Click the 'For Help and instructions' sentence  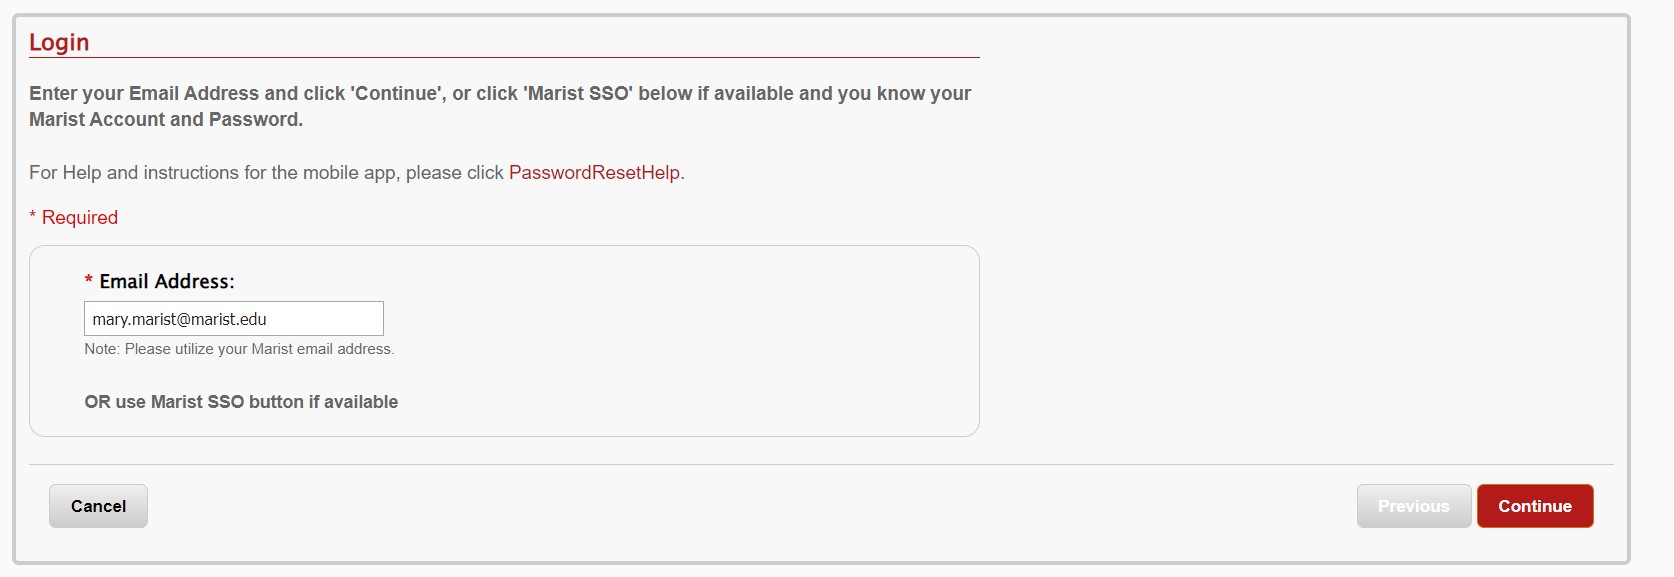(266, 173)
